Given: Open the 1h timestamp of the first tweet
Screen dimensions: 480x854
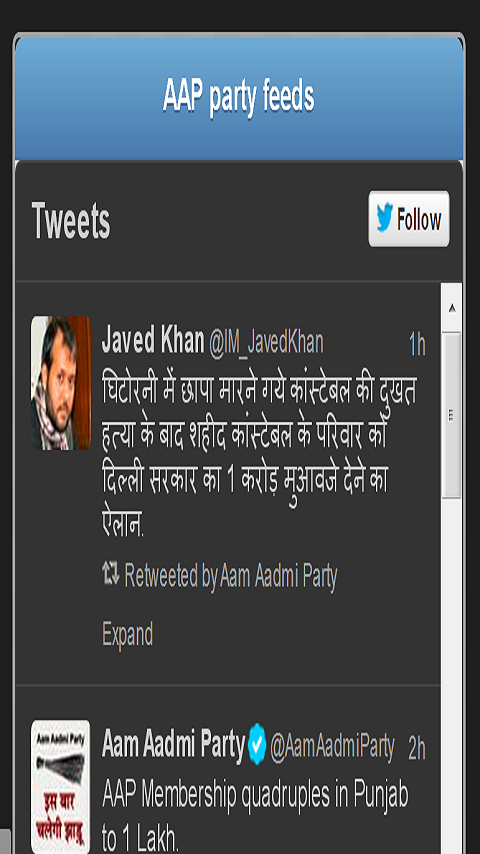Looking at the screenshot, I should 417,345.
